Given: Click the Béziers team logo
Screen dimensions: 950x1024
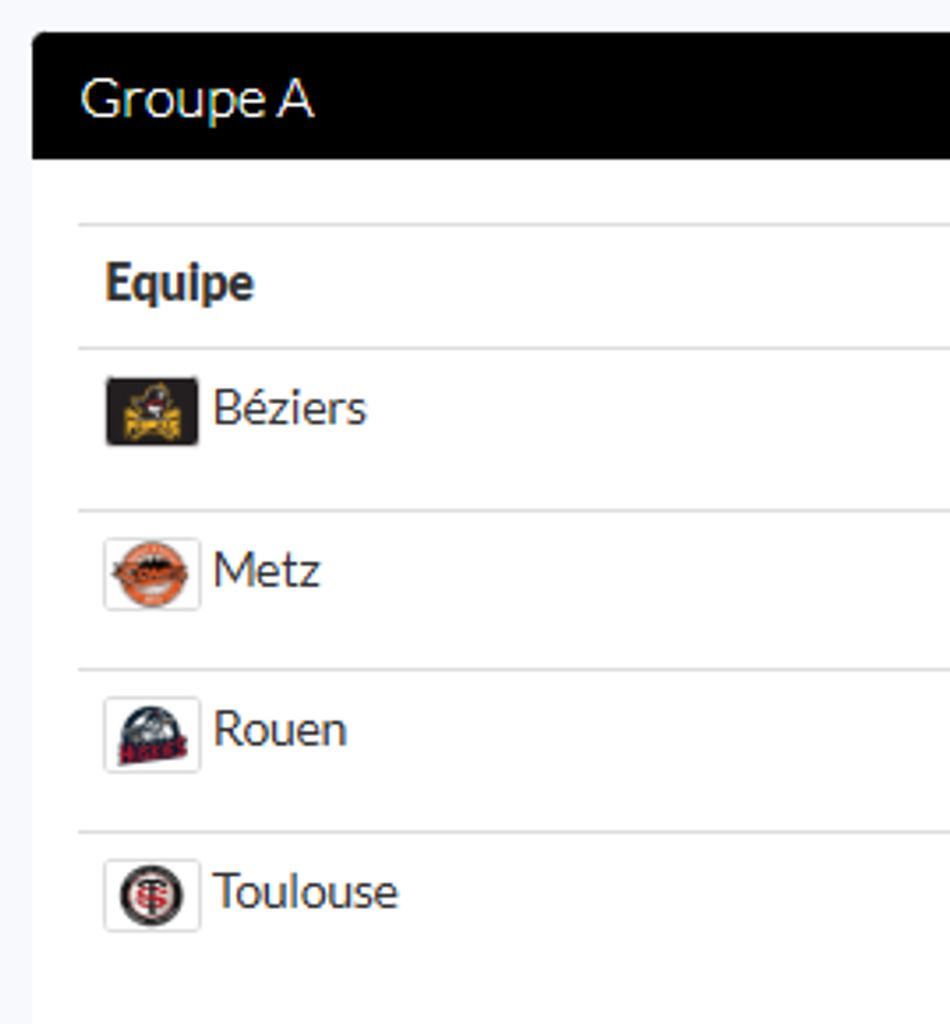Looking at the screenshot, I should (x=152, y=411).
